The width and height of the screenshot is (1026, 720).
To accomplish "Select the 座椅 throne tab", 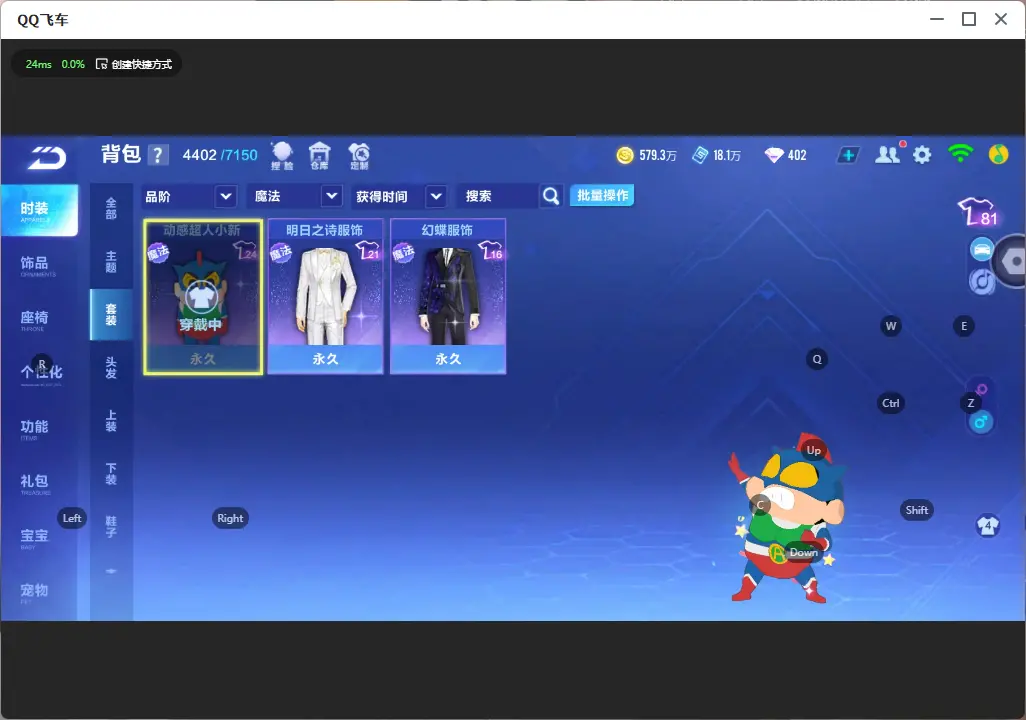I will [35, 319].
